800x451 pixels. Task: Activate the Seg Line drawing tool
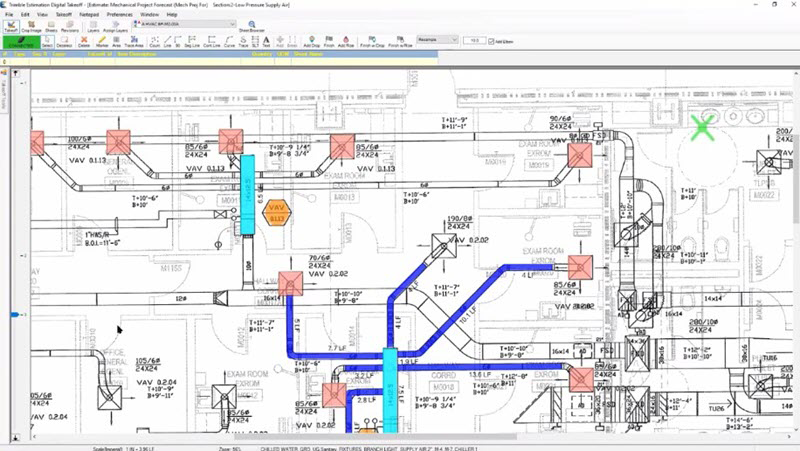click(x=192, y=42)
